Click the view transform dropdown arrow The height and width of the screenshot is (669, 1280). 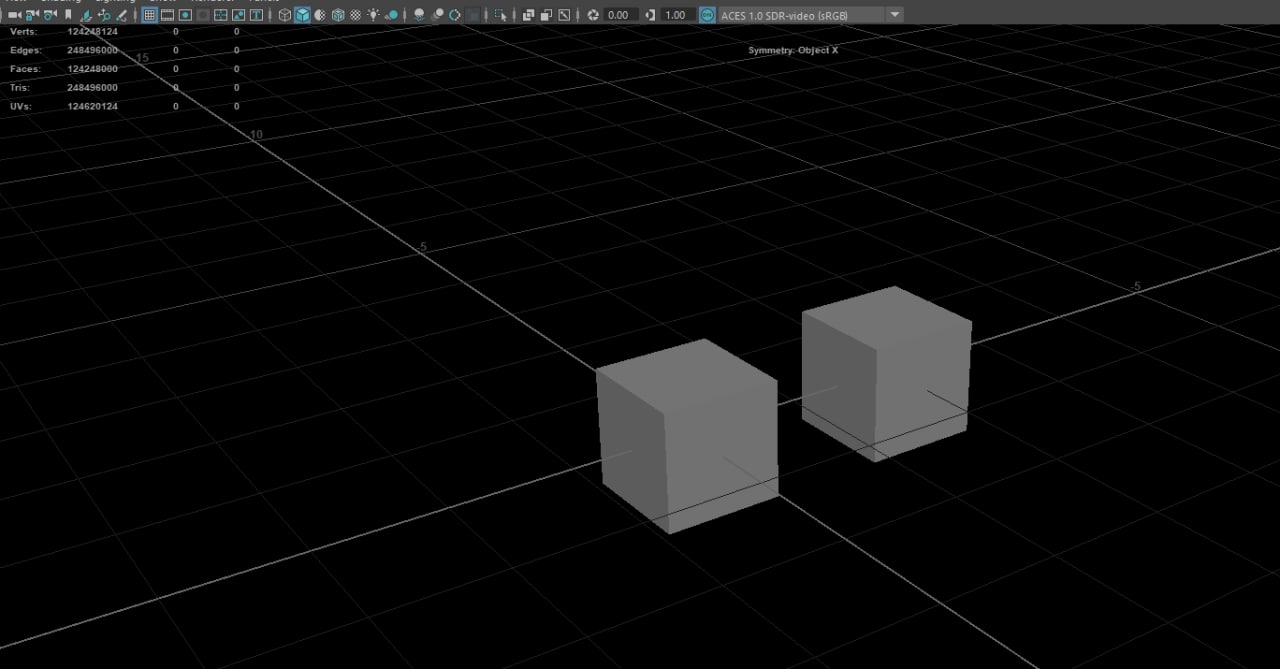(894, 15)
